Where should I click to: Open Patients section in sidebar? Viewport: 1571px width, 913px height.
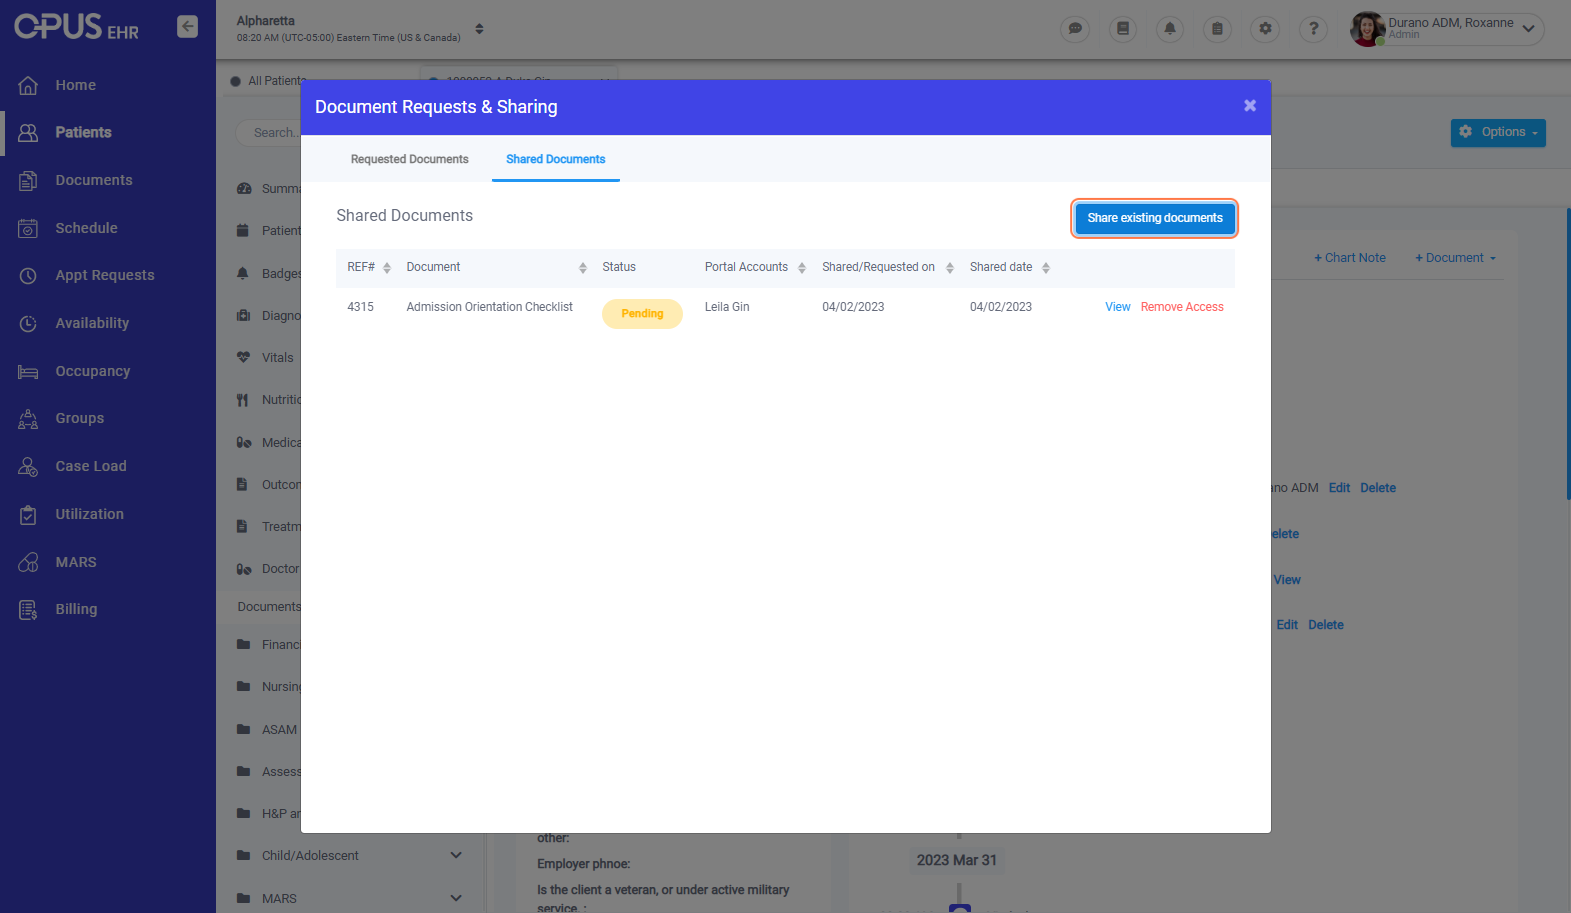(83, 132)
